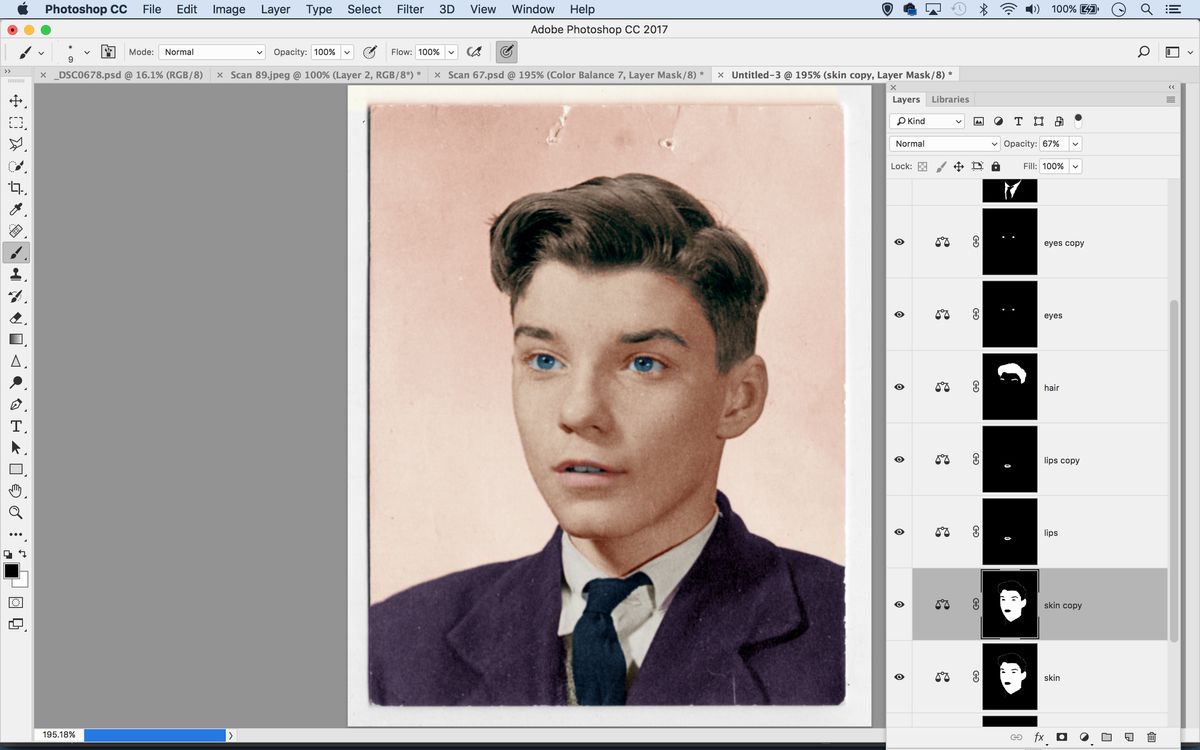Screen dimensions: 1200x750
Task: Select the Brush tool in toolbar
Action: click(16, 253)
